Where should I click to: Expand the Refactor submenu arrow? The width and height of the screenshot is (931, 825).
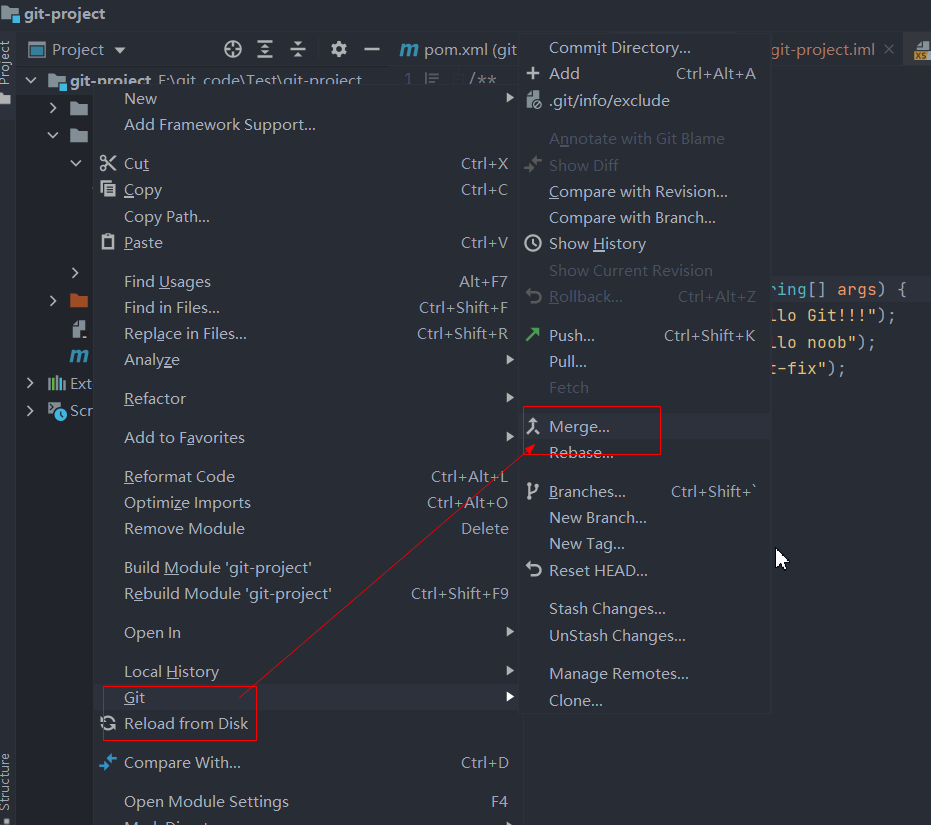[x=509, y=398]
